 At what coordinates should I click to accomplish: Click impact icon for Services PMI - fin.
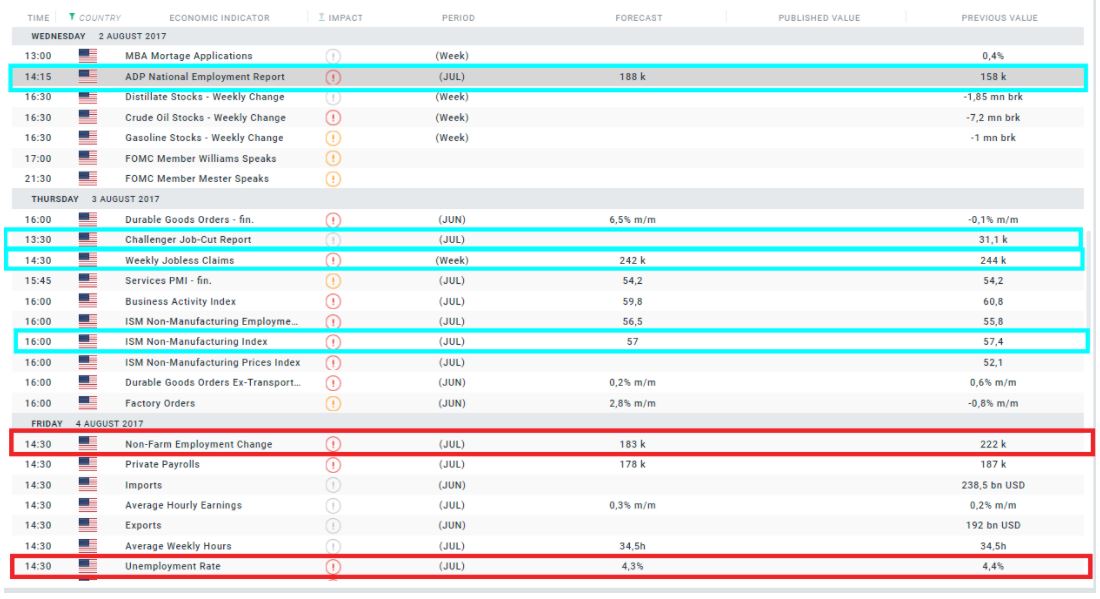tap(333, 282)
